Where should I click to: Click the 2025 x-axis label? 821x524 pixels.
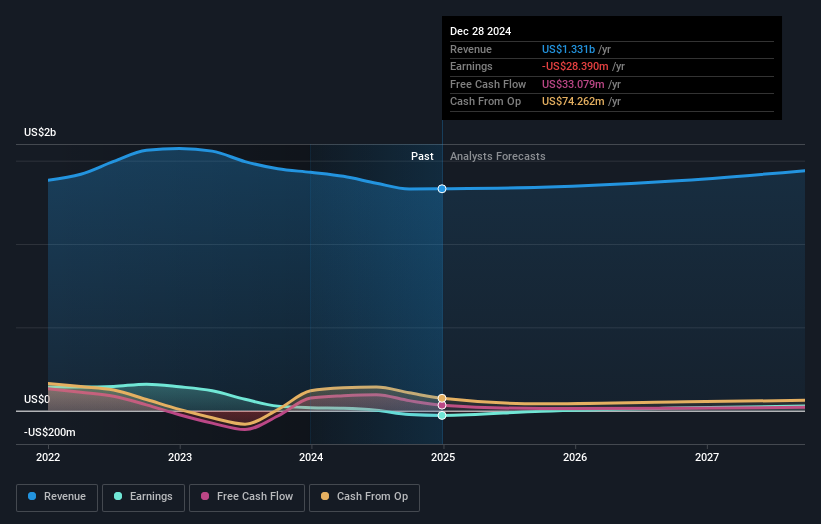[x=443, y=457]
